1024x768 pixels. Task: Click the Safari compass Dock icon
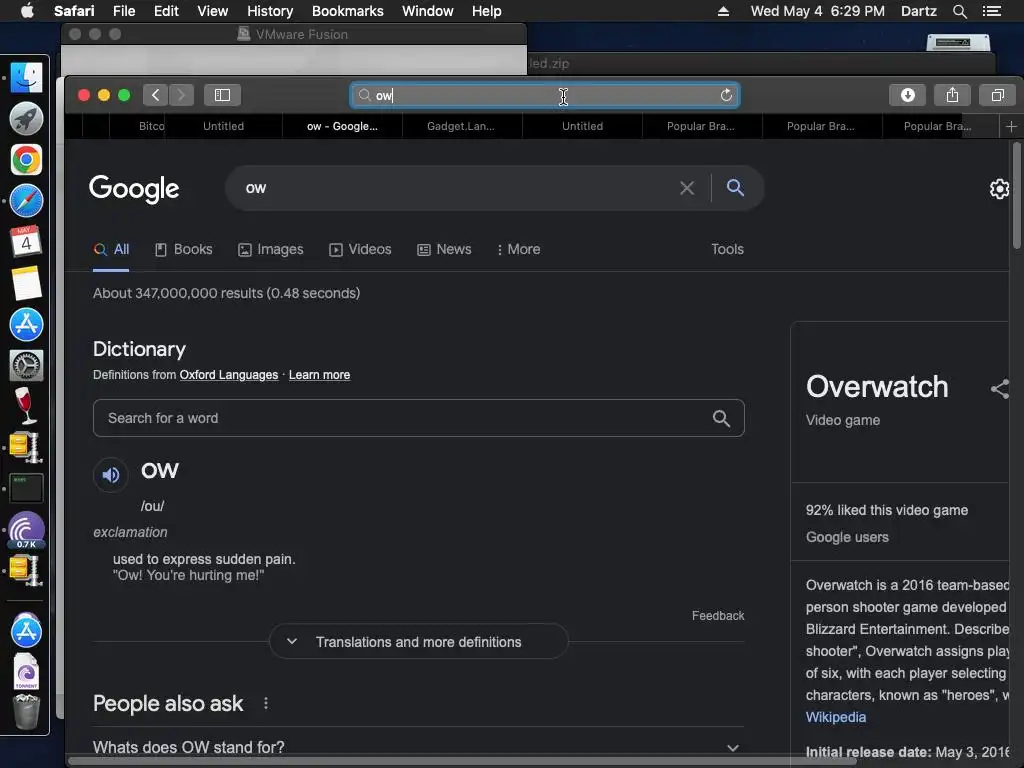26,201
